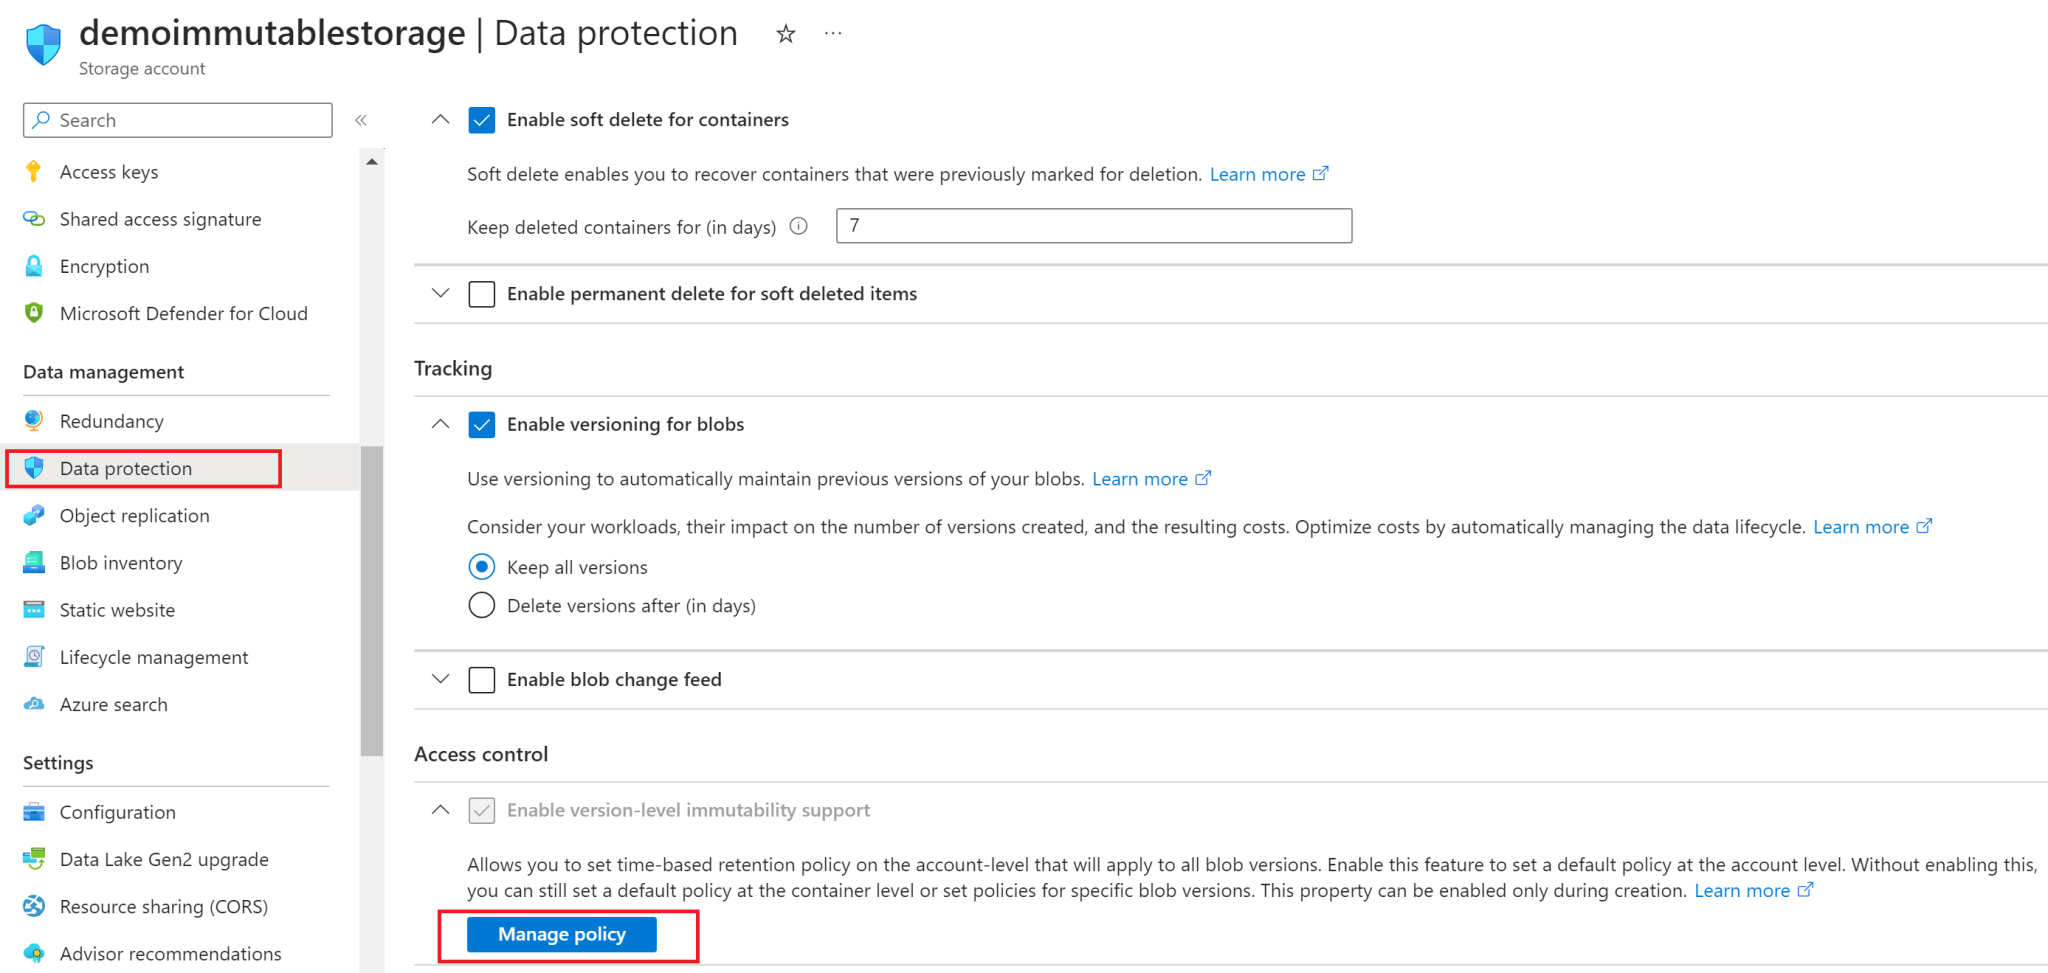Collapse the Enable versioning for blobs section
2048x973 pixels.
click(x=440, y=424)
